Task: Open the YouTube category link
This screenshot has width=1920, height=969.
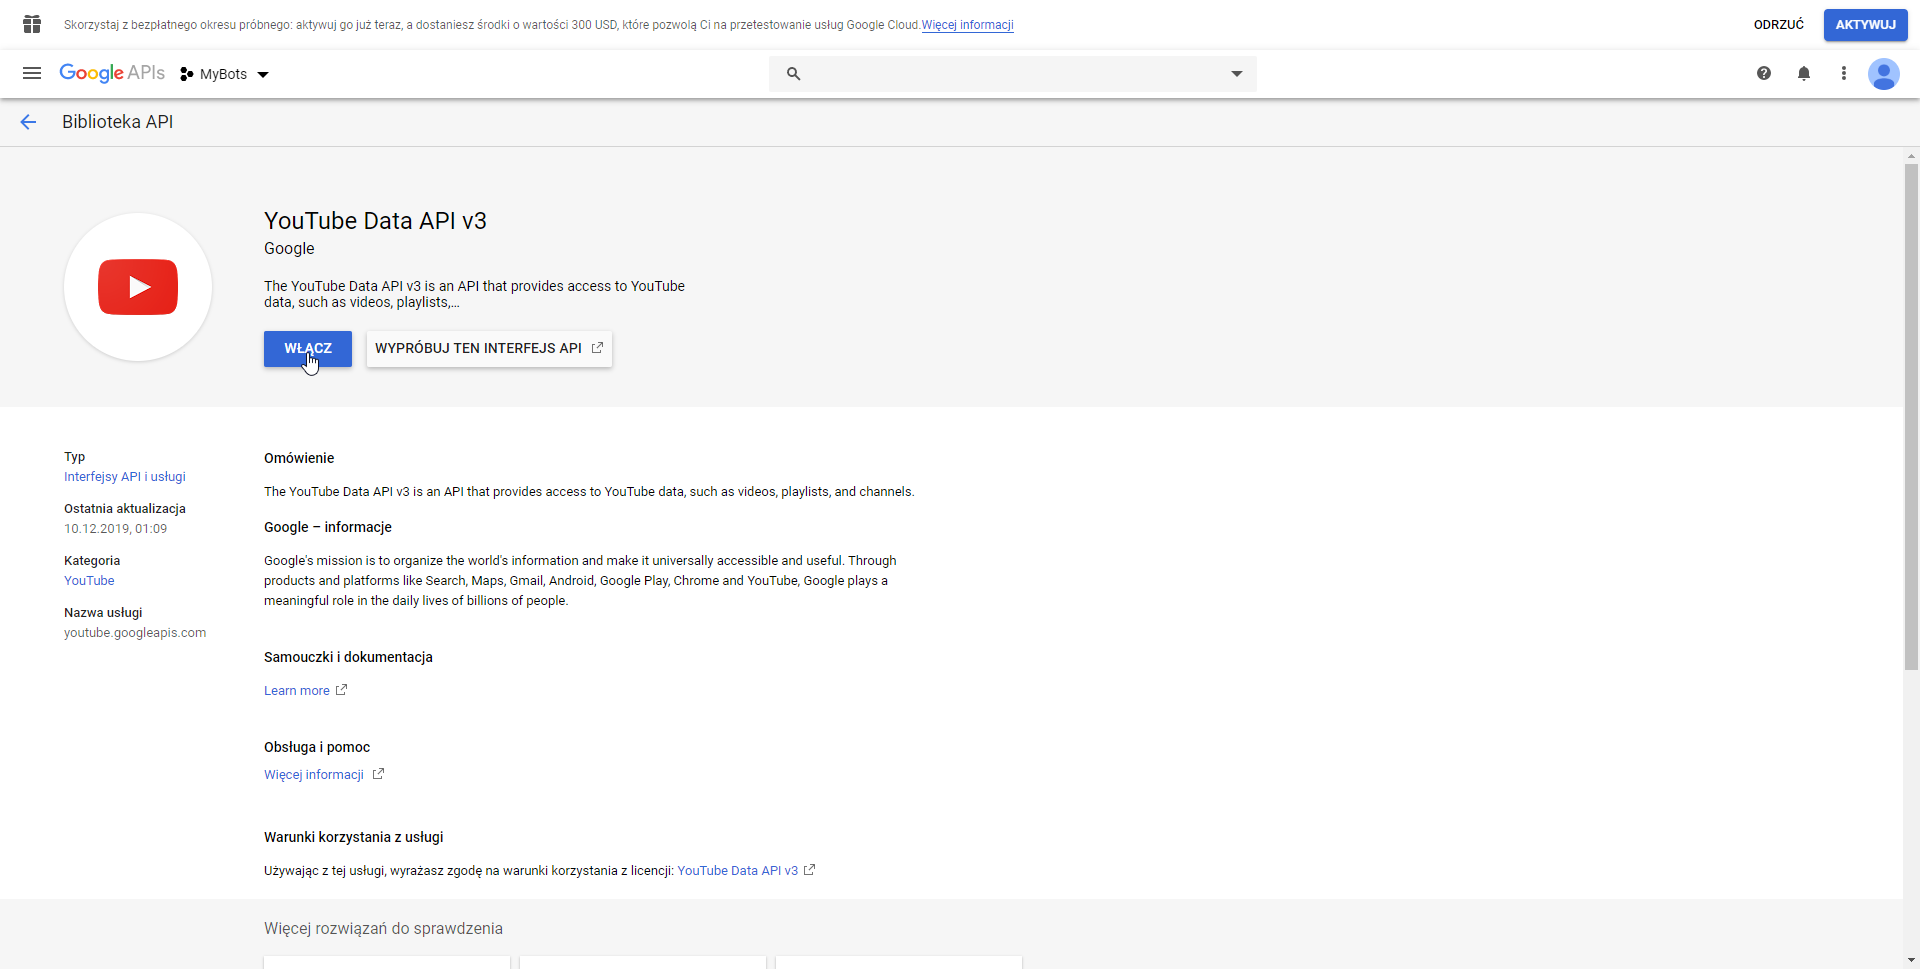Action: [89, 581]
